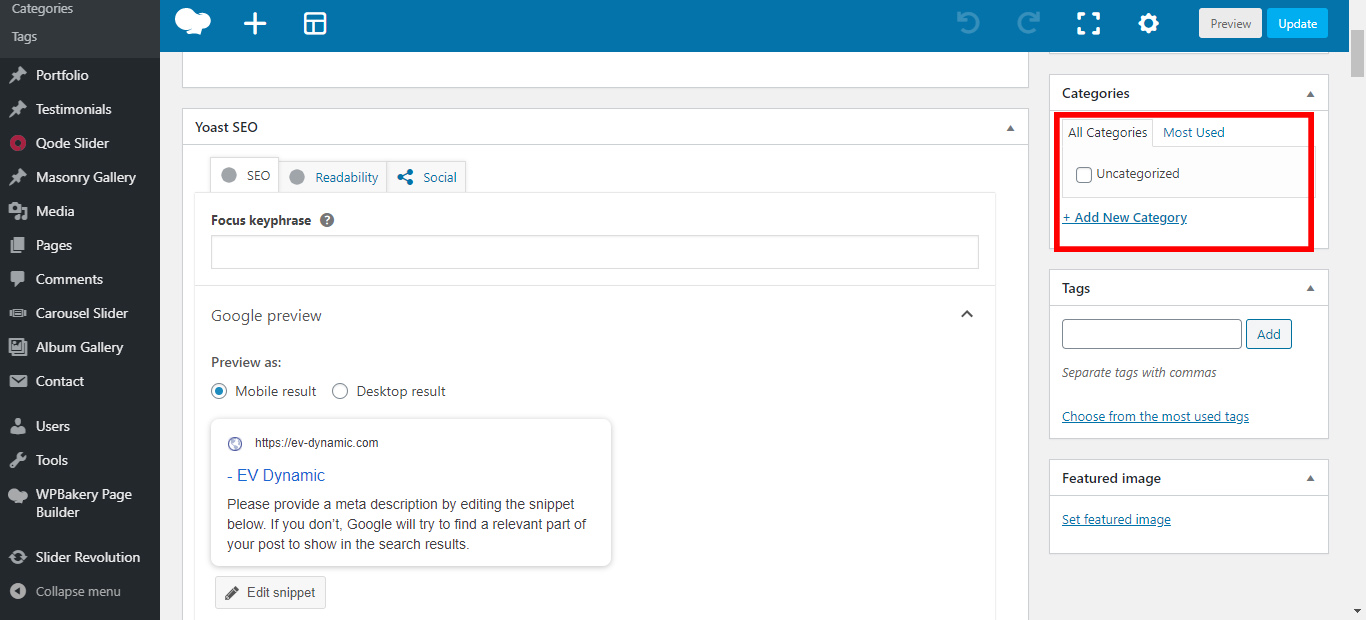The width and height of the screenshot is (1366, 620).
Task: Click Set featured image link
Action: point(1116,519)
